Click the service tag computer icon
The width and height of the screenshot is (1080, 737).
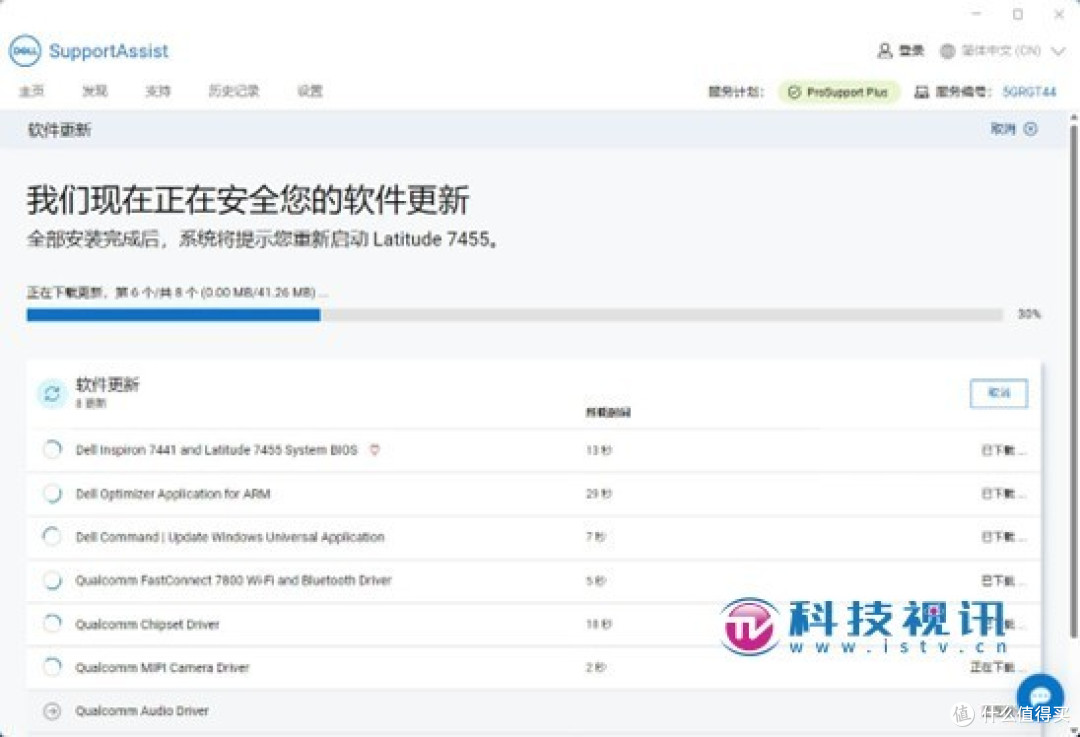click(x=921, y=92)
